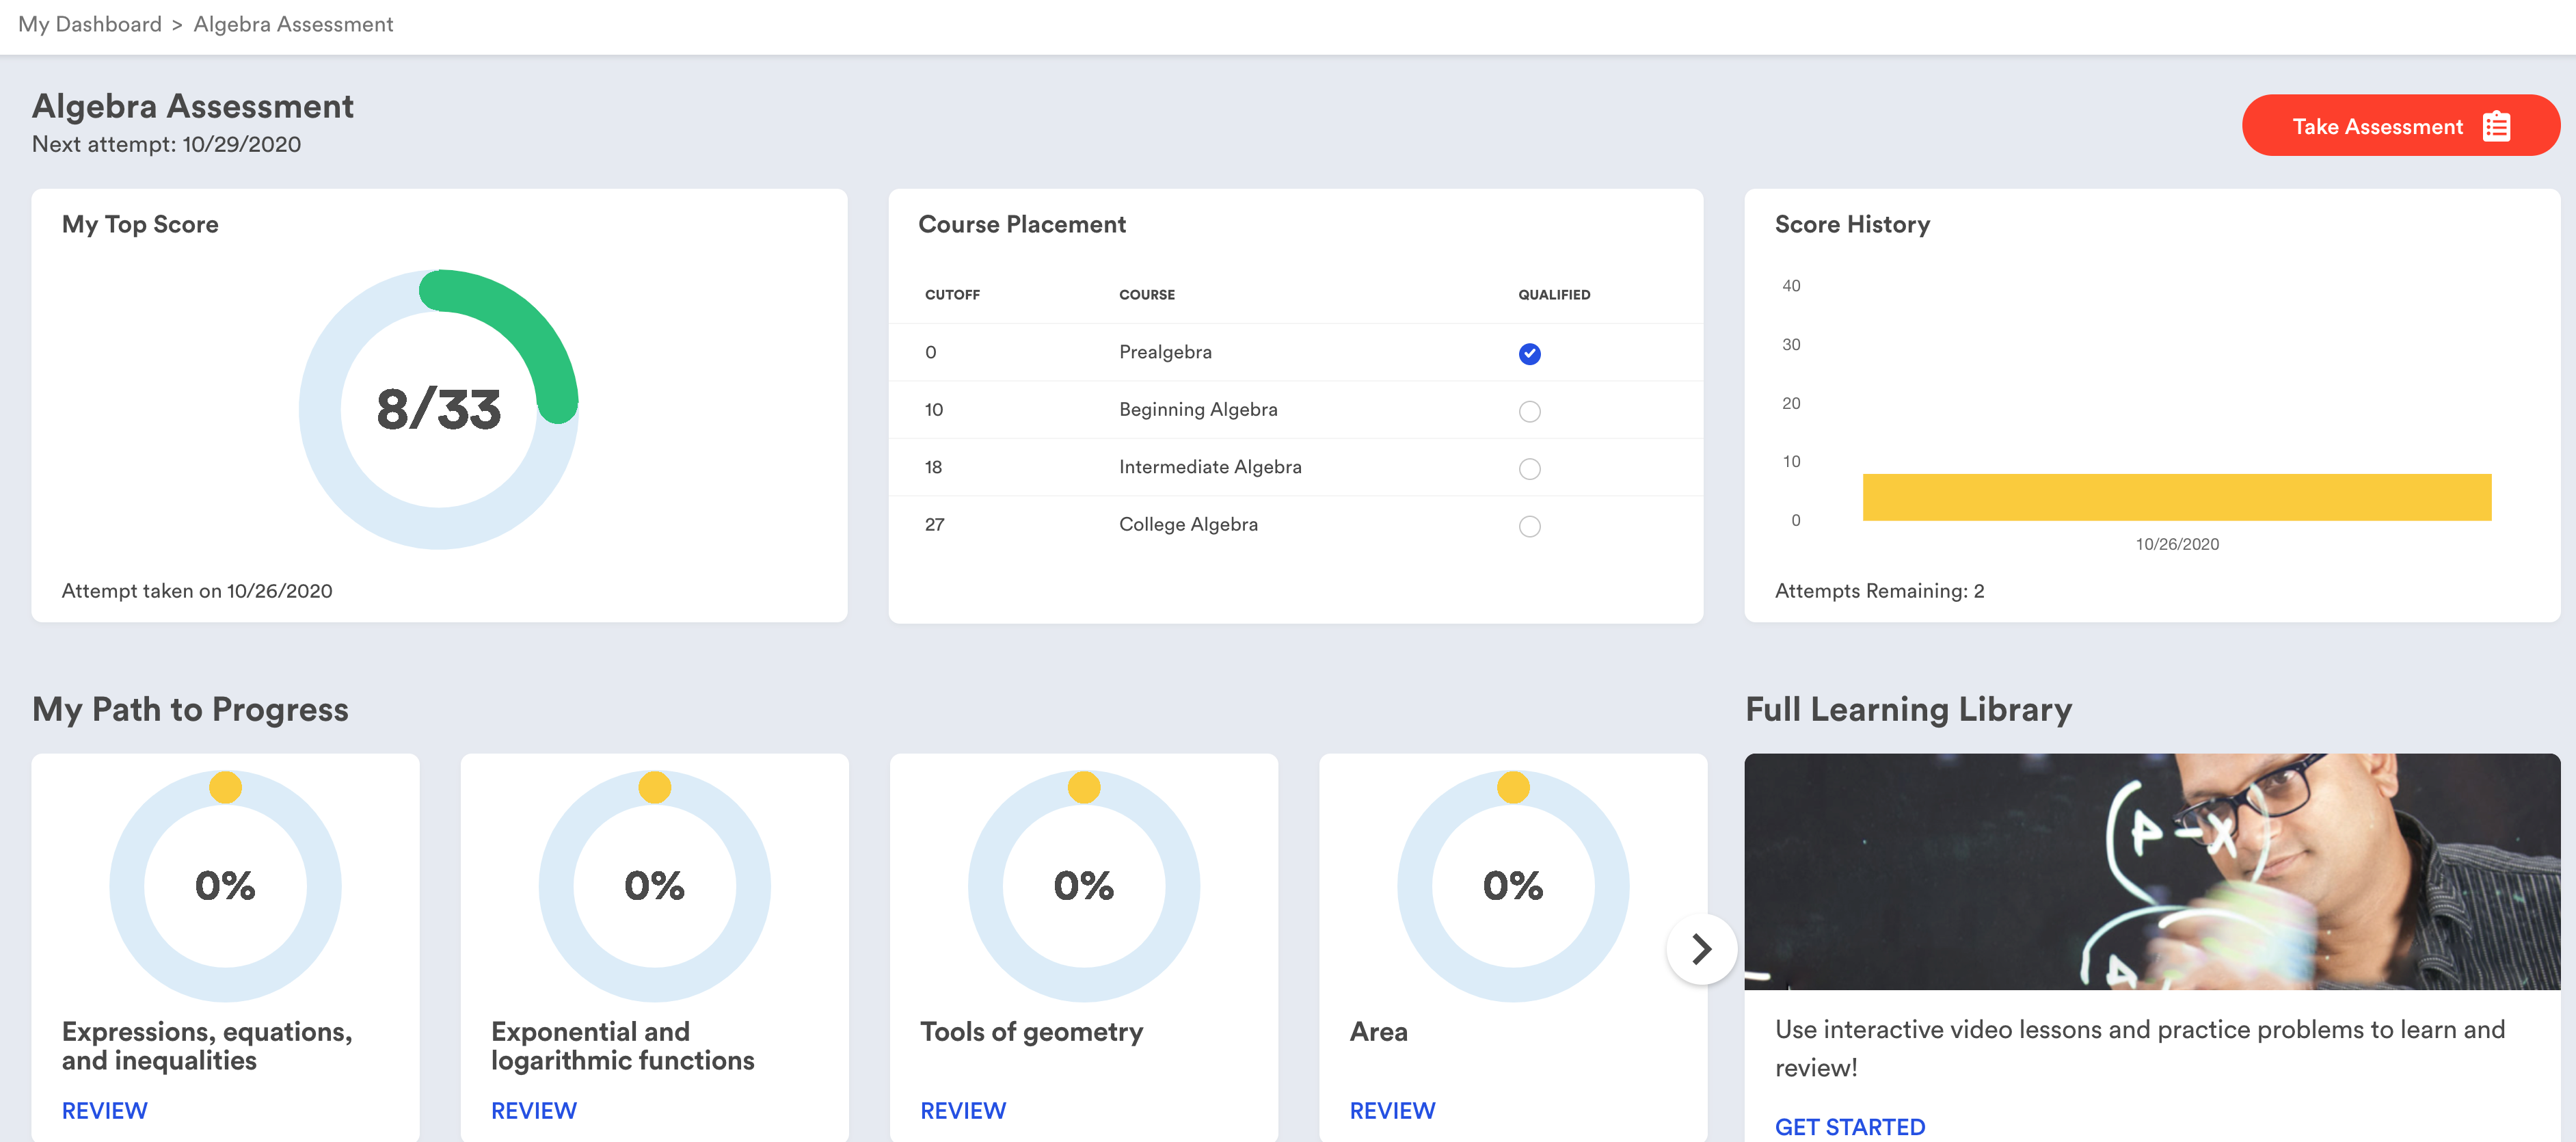Open Algebra Assessment breadcrumb
The width and height of the screenshot is (2576, 1142).
click(293, 24)
